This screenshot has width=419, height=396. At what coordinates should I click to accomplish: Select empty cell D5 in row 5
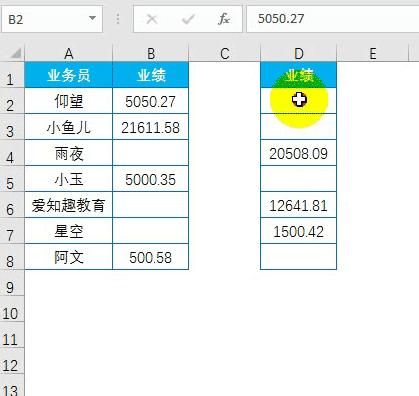[299, 179]
